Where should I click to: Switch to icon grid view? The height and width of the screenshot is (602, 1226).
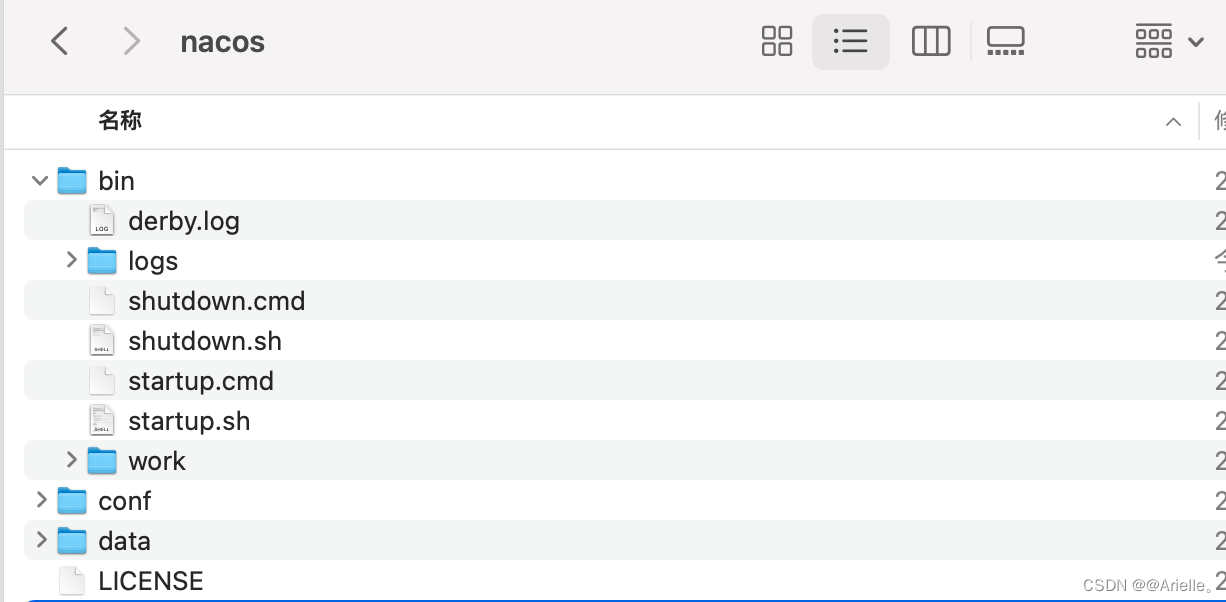(776, 42)
